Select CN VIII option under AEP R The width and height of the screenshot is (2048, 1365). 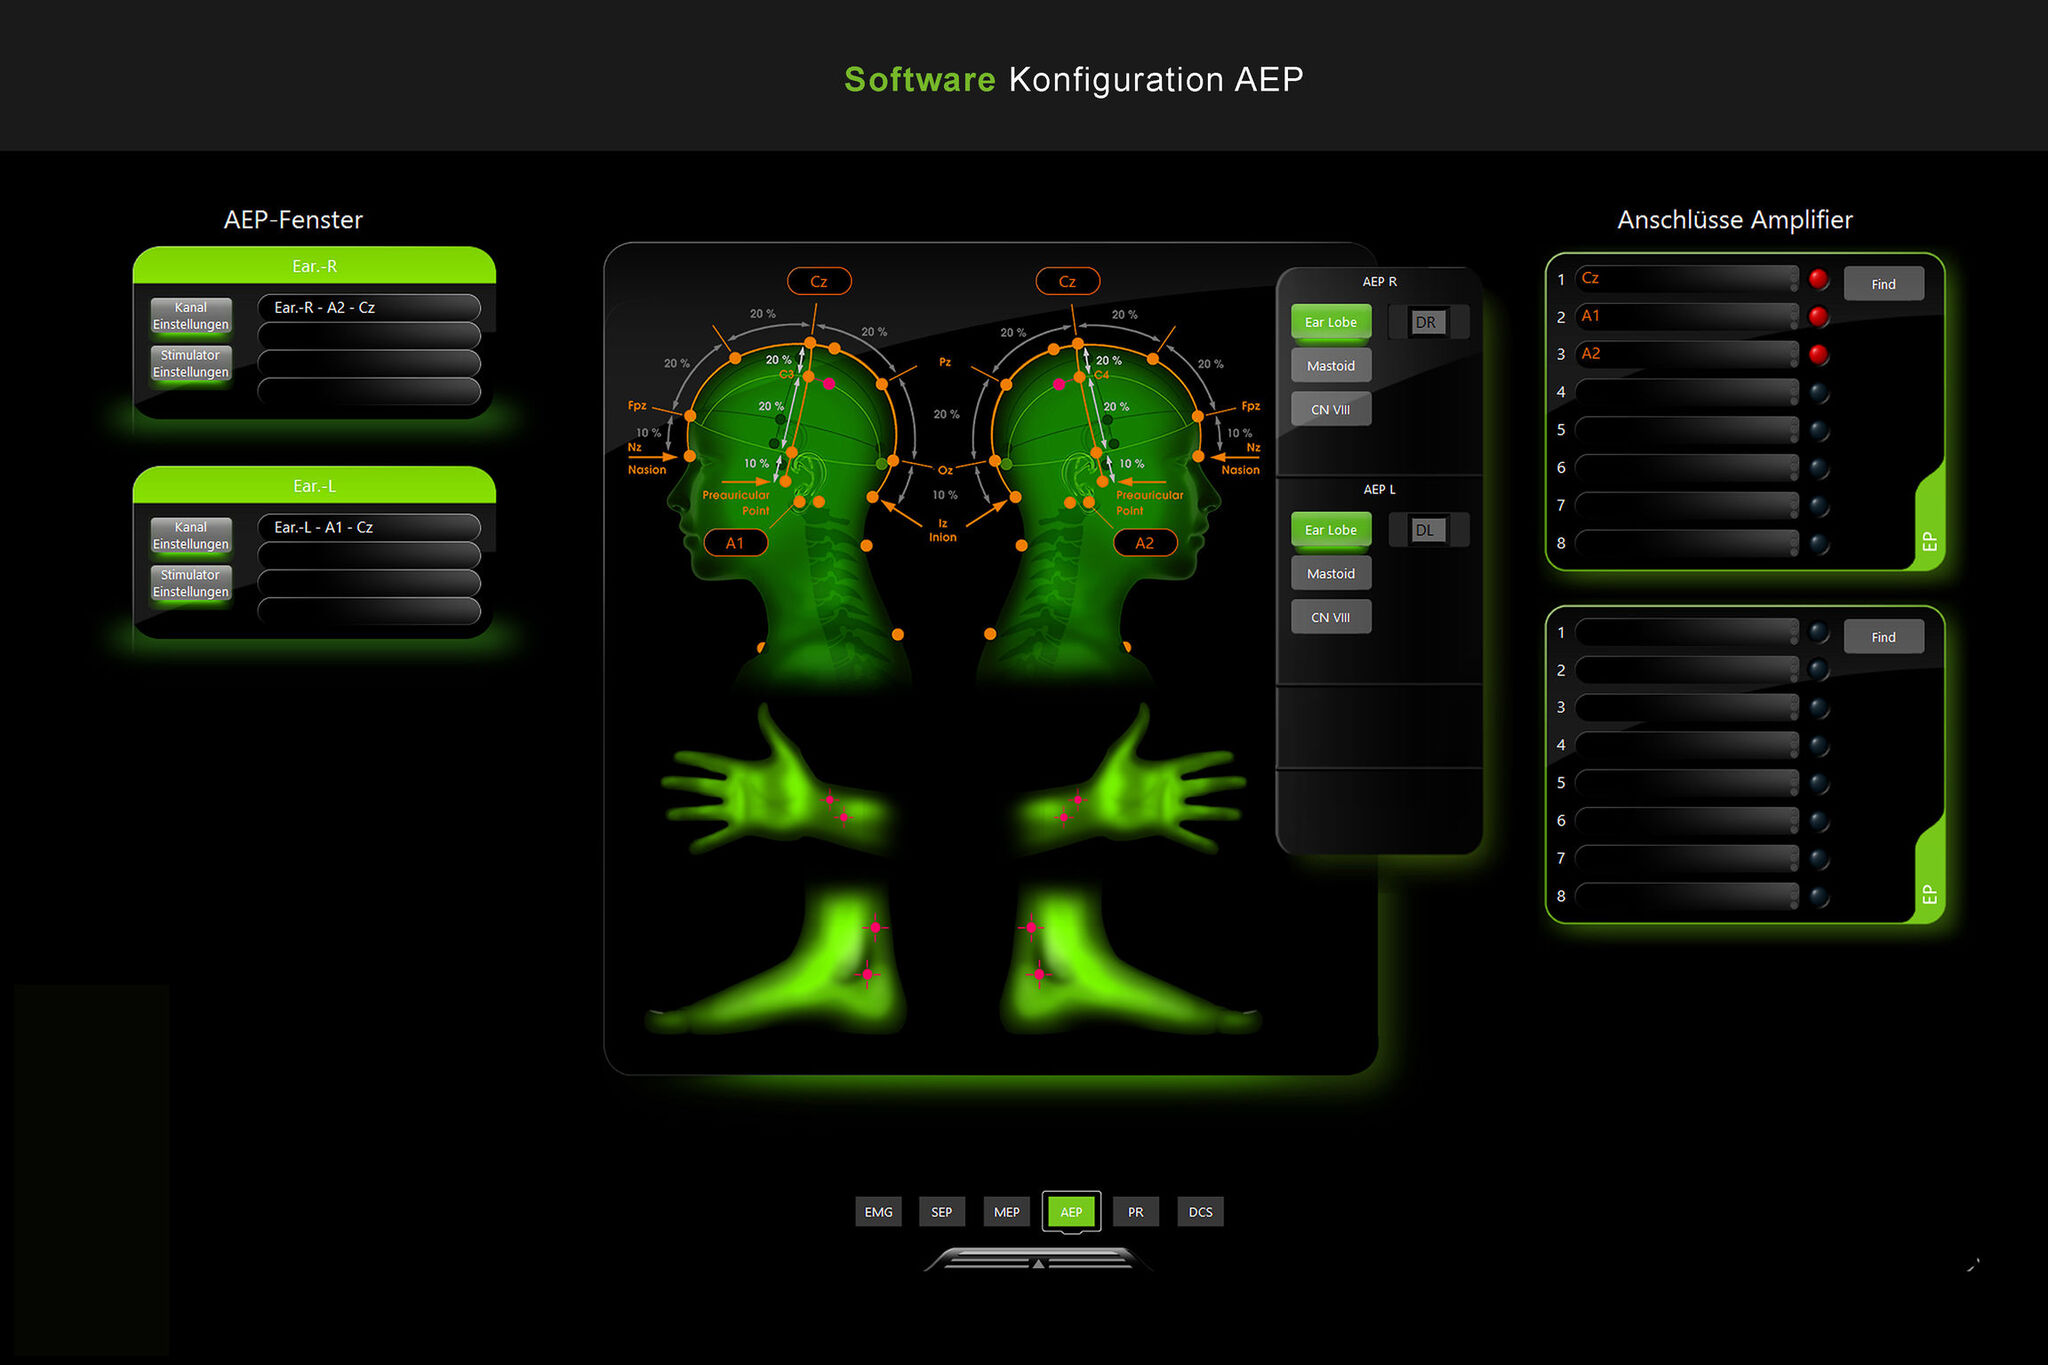pos(1330,410)
